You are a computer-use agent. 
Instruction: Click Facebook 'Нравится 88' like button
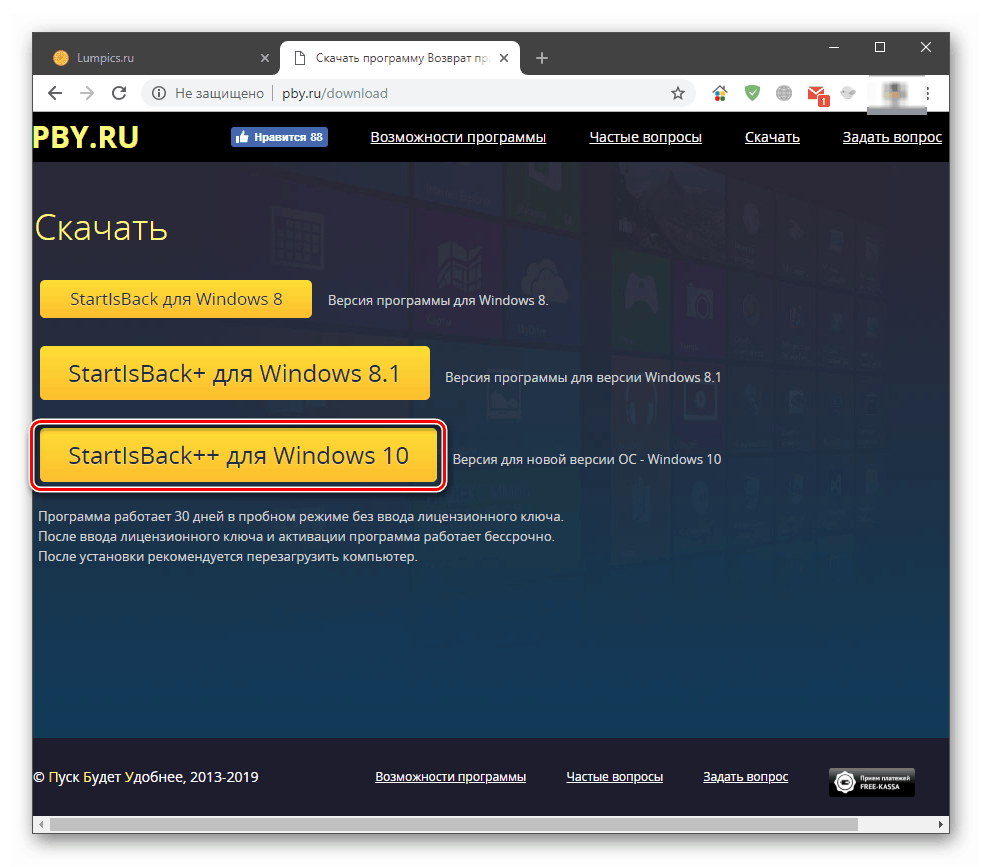point(279,137)
